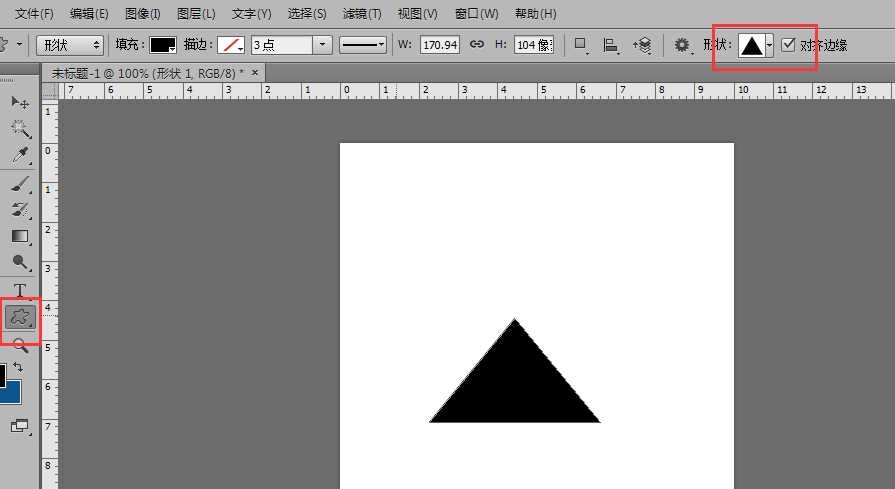Viewport: 895px width, 489px height.
Task: Click the black fill color swatch
Action: pyautogui.click(x=163, y=45)
